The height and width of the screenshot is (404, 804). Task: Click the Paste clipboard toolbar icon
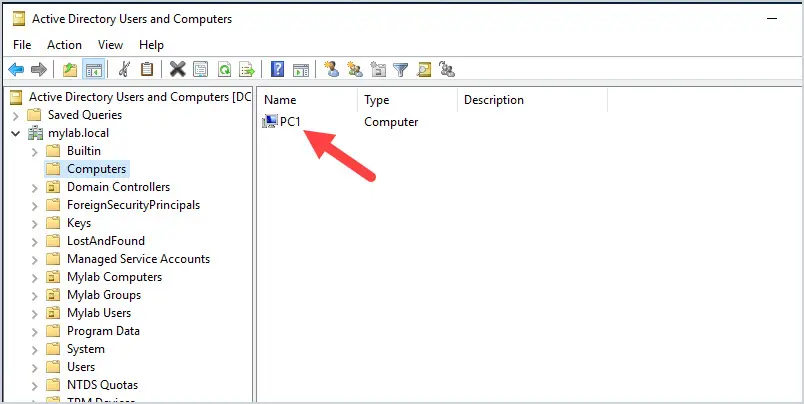pyautogui.click(x=147, y=69)
